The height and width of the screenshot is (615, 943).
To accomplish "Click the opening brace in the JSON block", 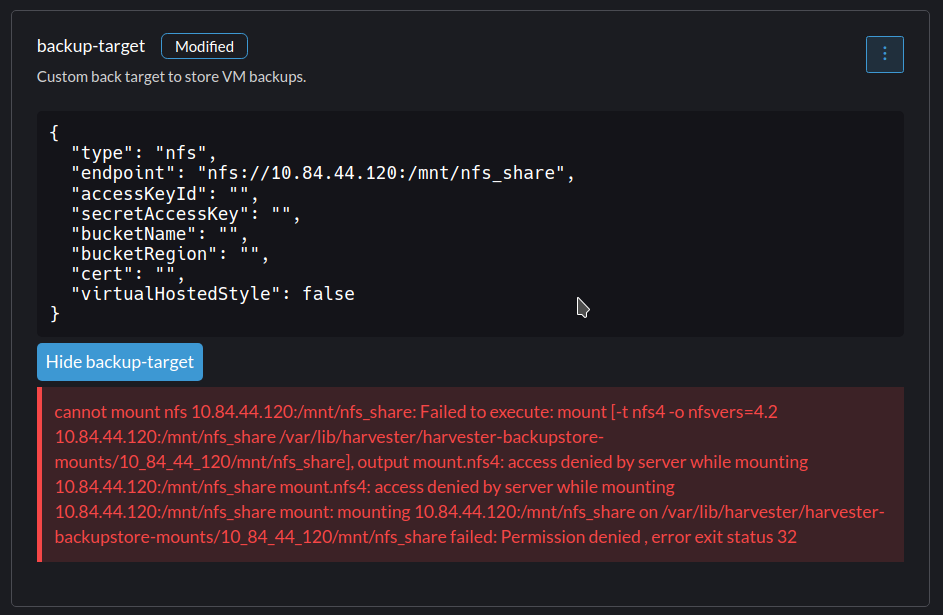I will [x=55, y=132].
